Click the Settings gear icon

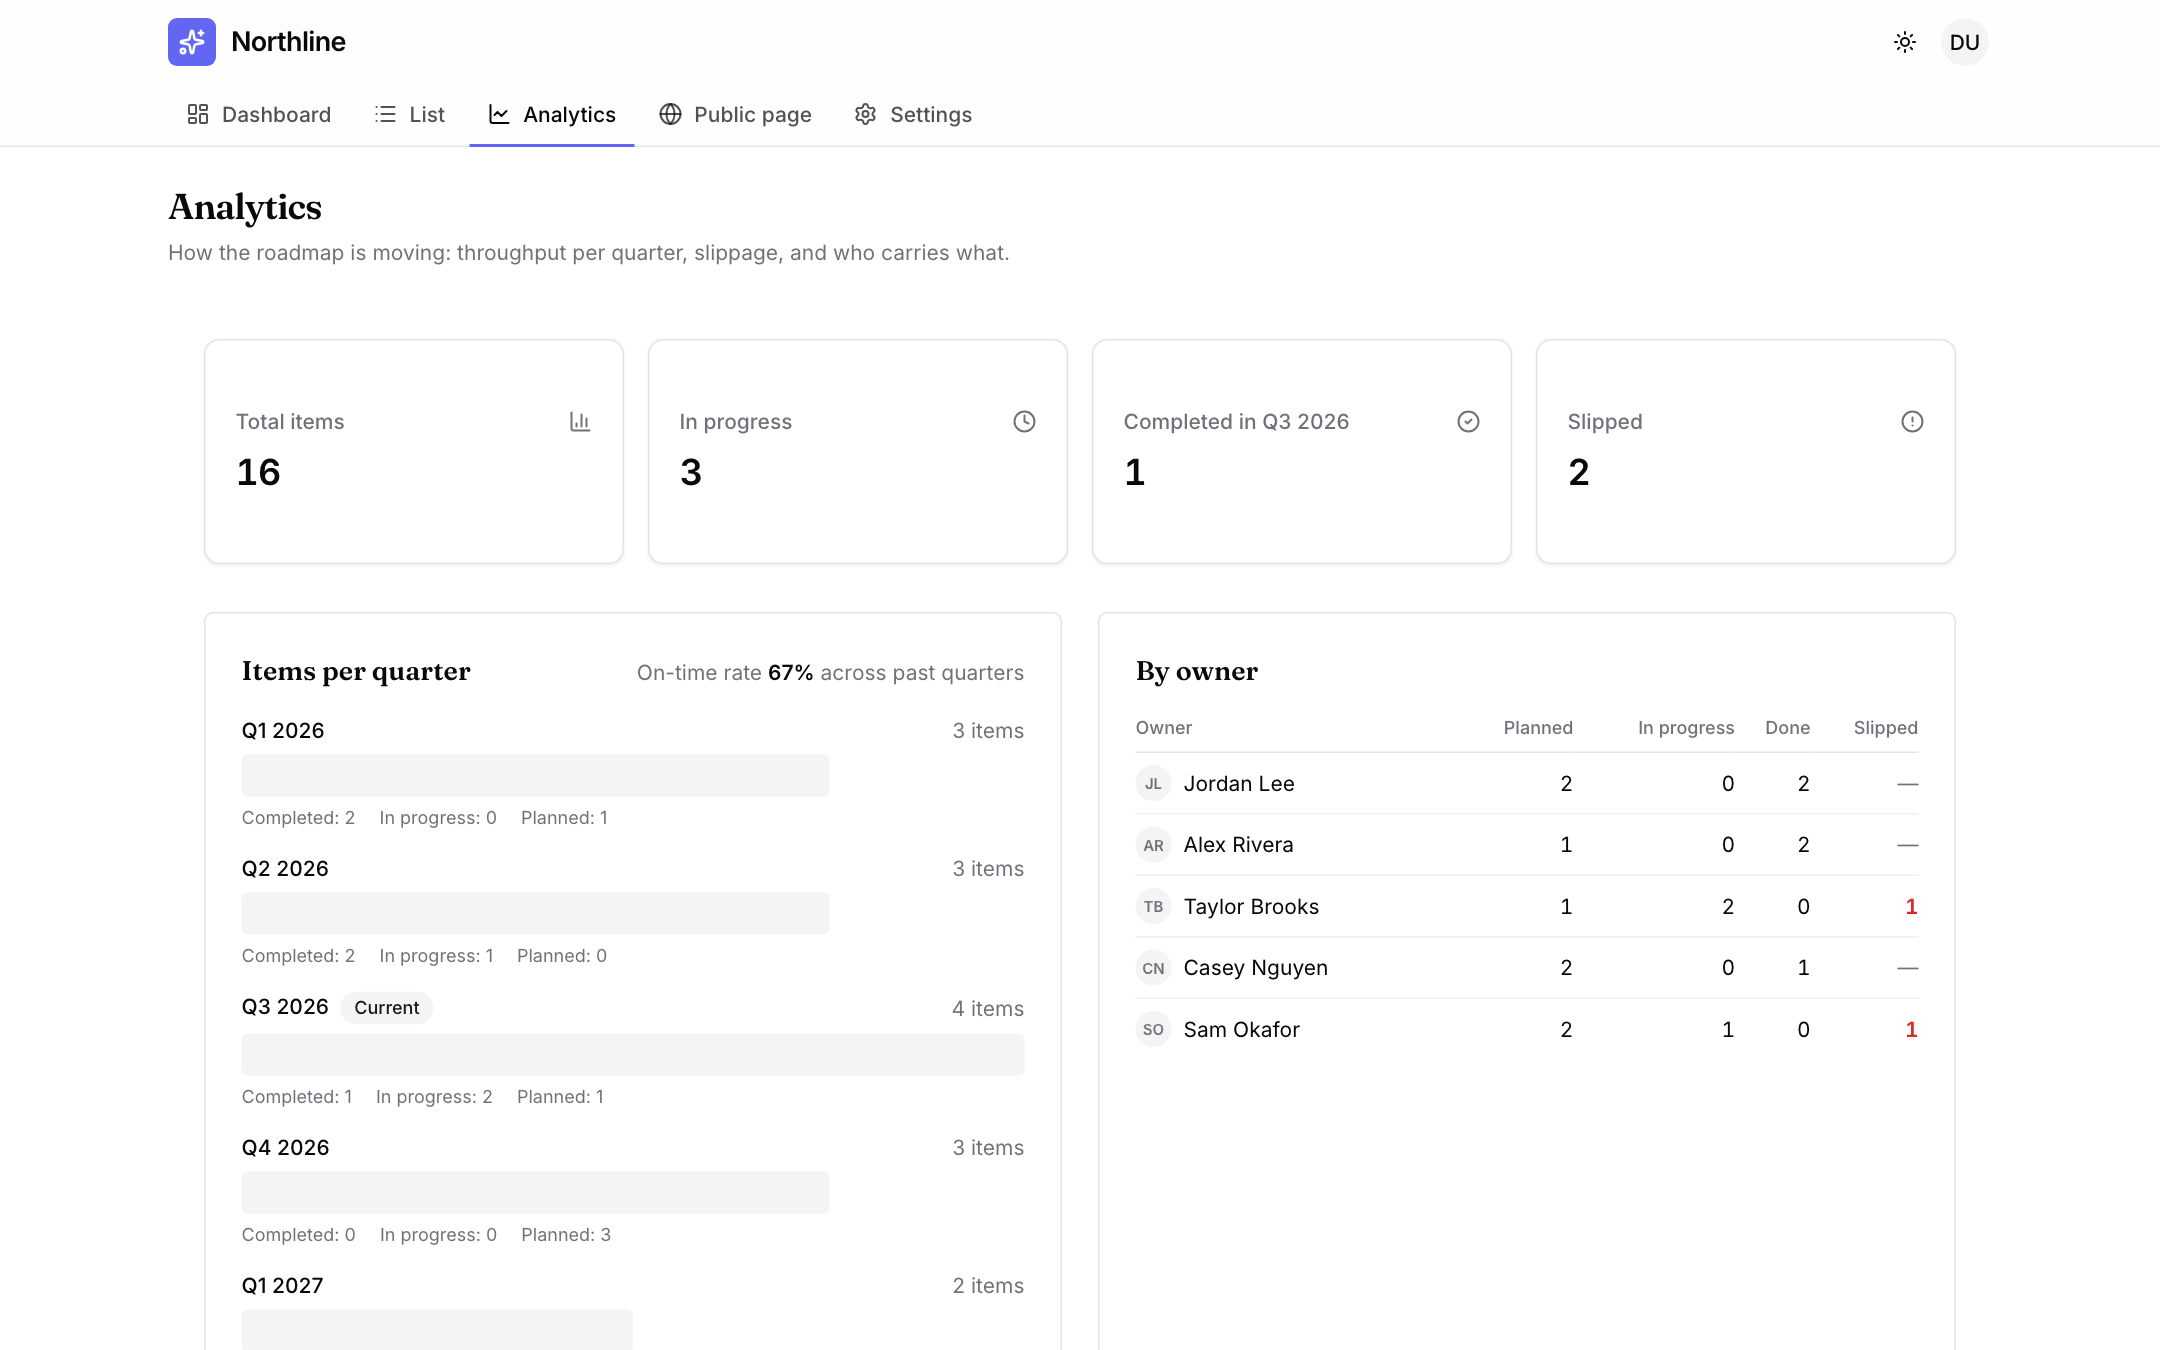point(866,114)
